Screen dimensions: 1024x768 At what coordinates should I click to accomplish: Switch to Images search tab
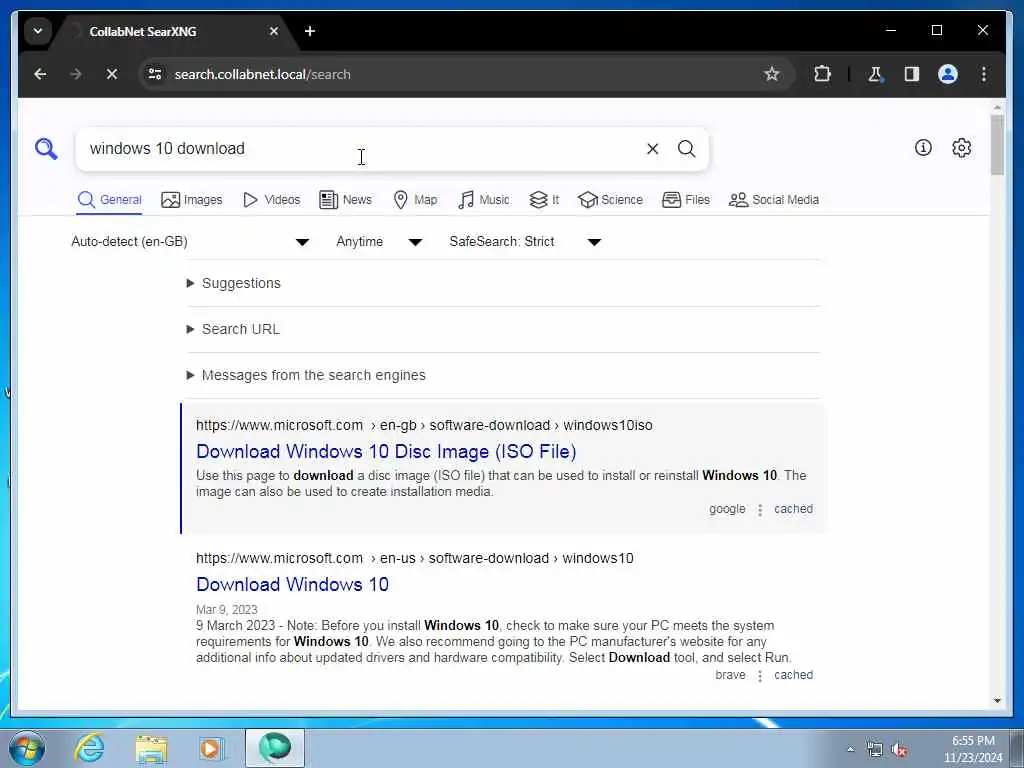click(x=191, y=200)
